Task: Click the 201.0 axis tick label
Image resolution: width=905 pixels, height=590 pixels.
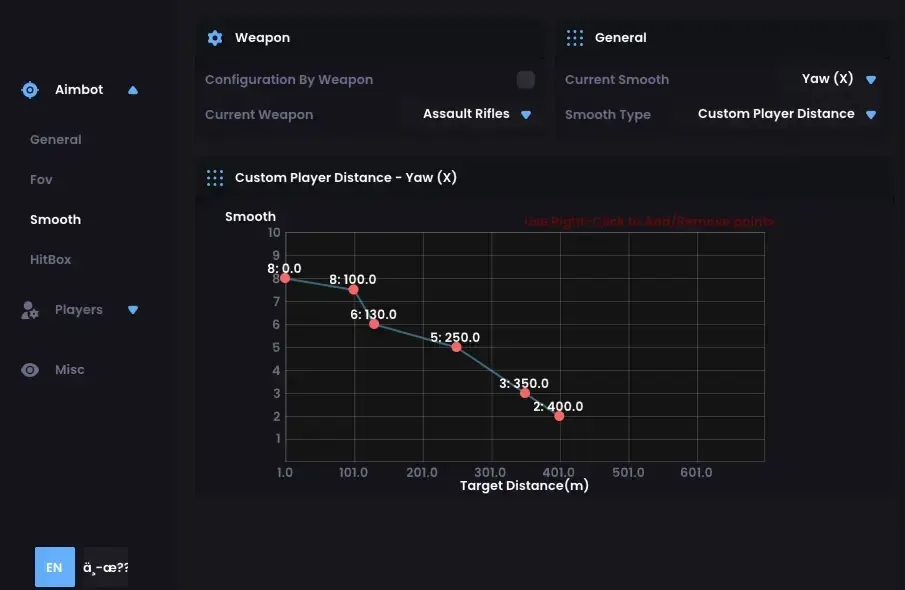Action: pos(422,472)
